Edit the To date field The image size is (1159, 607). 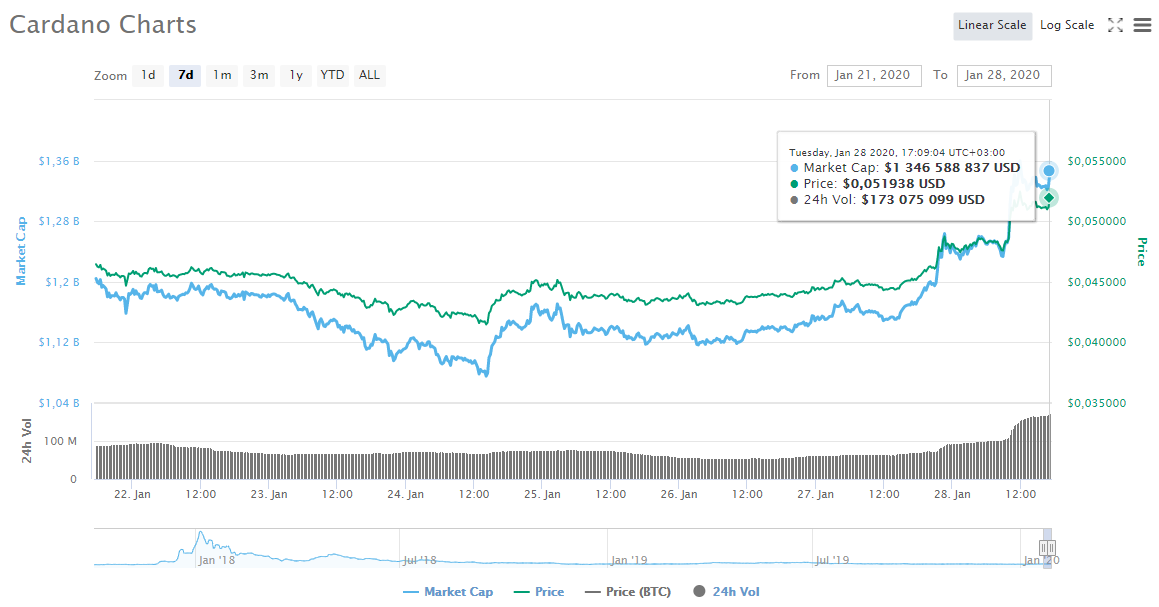click(1004, 75)
